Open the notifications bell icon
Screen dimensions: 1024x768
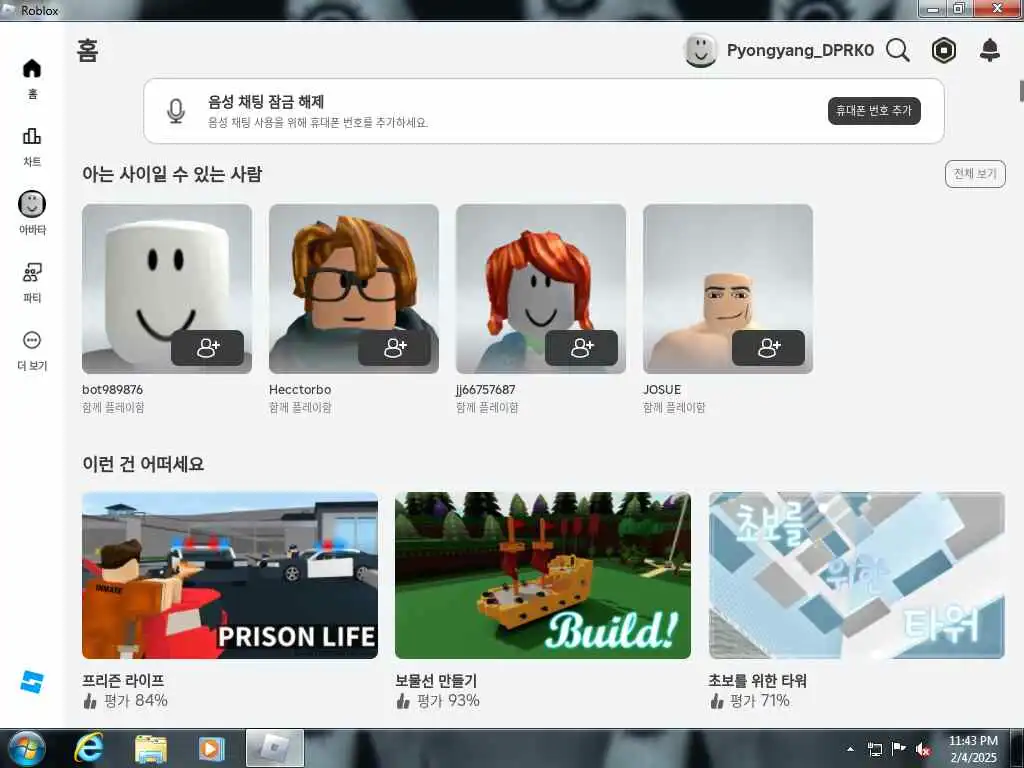990,50
